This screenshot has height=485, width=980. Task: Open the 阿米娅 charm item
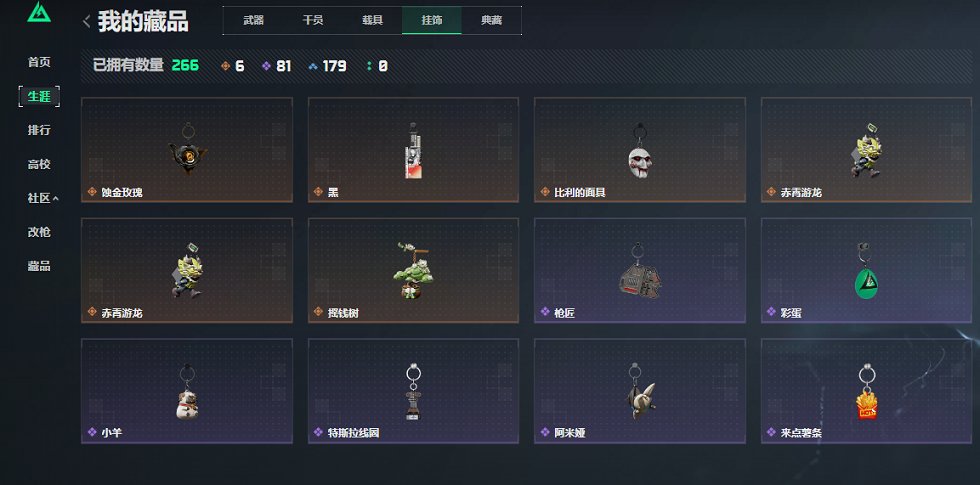point(639,391)
